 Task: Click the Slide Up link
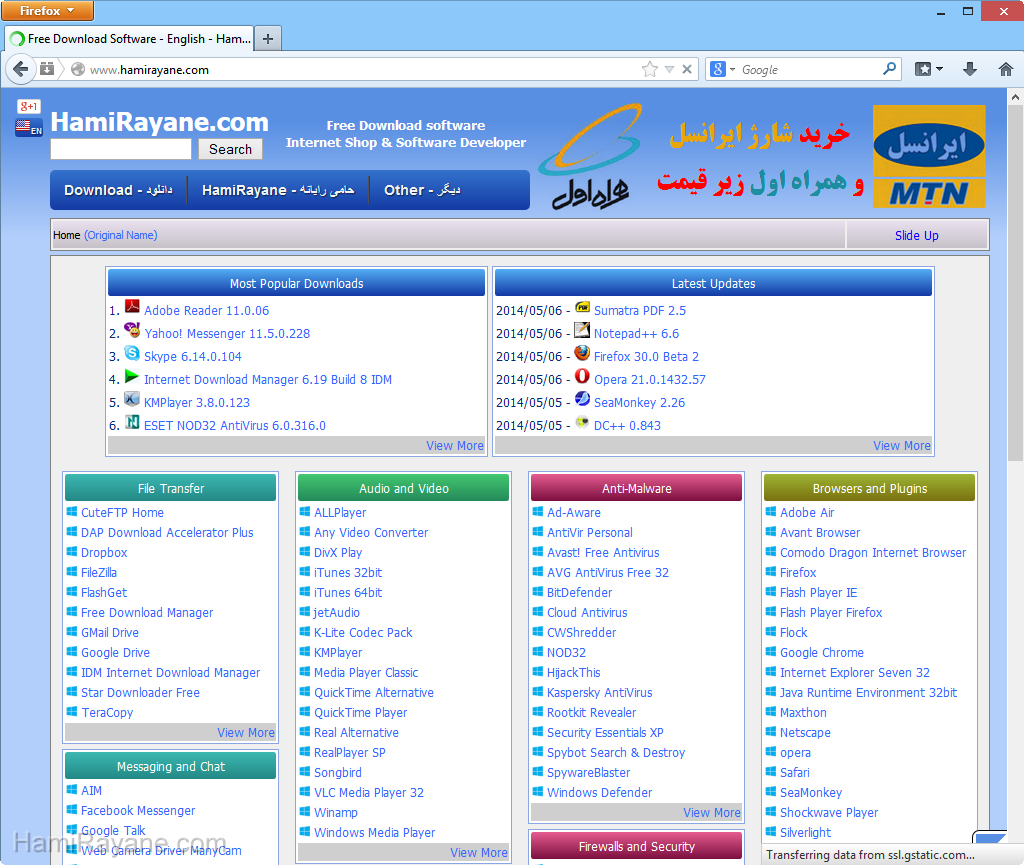coord(916,235)
